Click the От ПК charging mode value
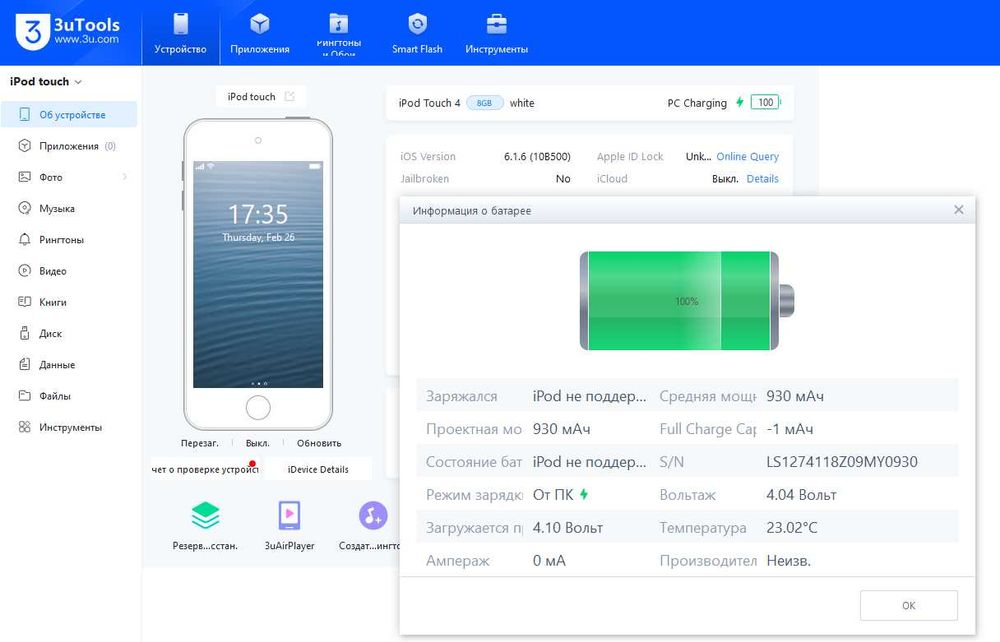This screenshot has width=1000, height=642. pos(553,495)
